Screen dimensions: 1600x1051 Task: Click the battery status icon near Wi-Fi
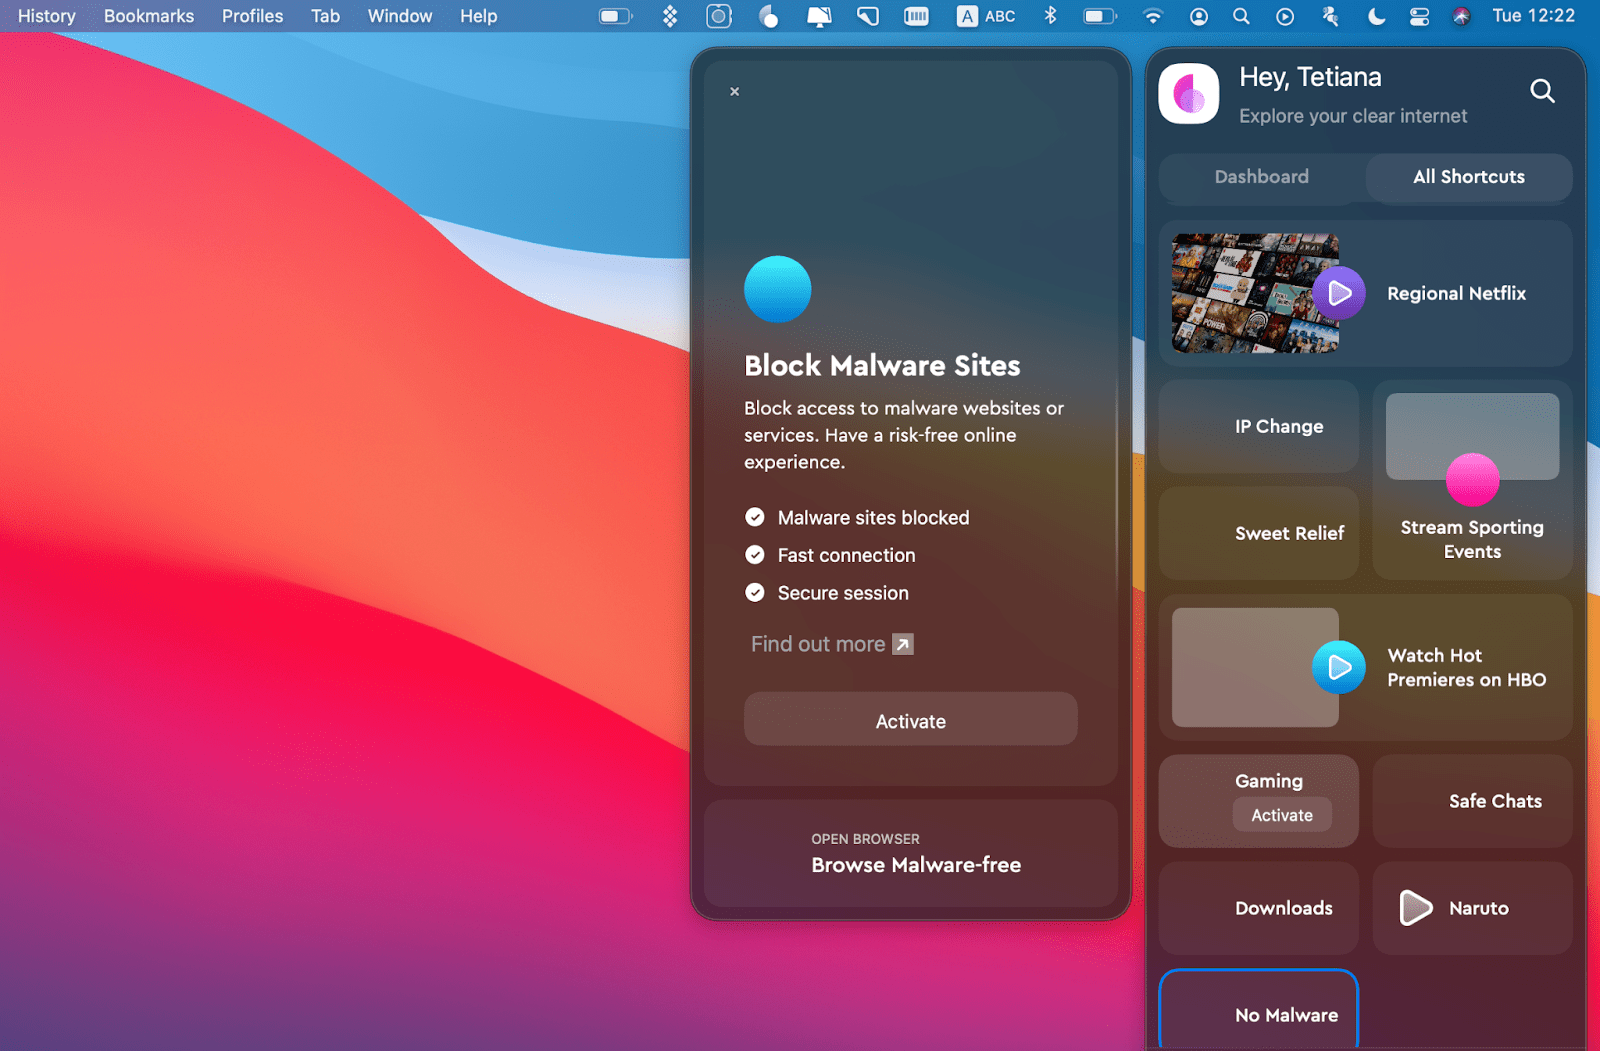tap(1100, 16)
